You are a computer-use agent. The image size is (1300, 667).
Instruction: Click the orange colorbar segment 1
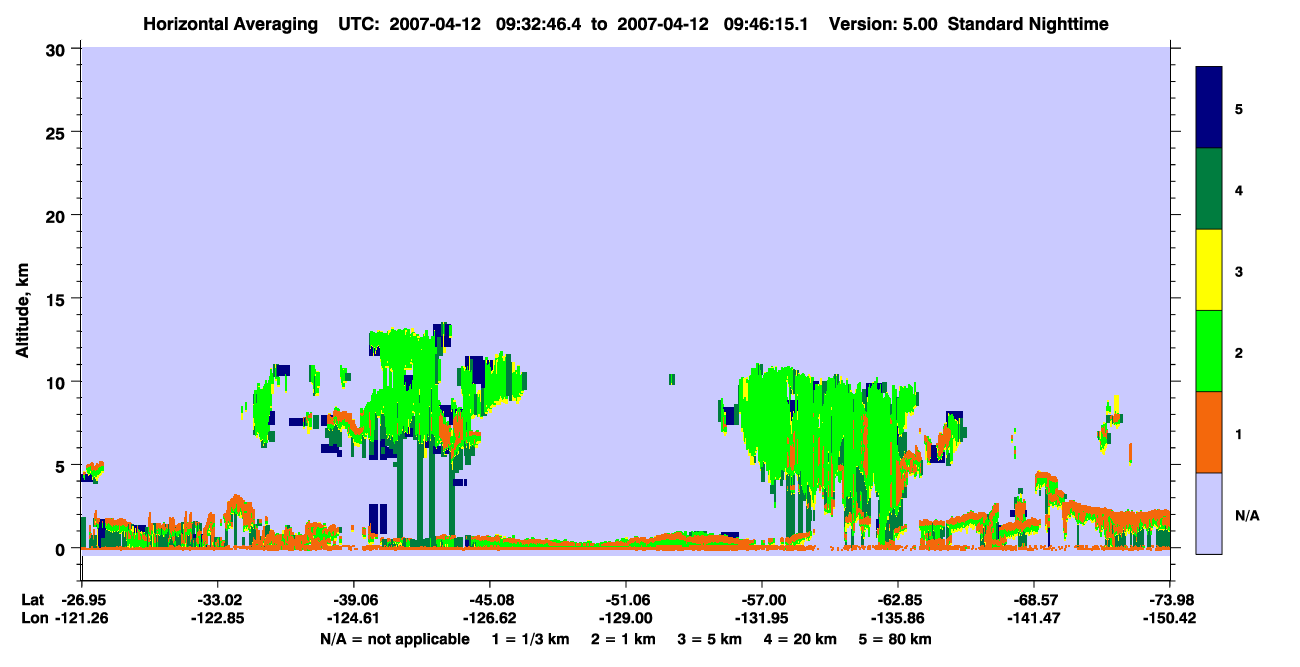click(x=1209, y=432)
